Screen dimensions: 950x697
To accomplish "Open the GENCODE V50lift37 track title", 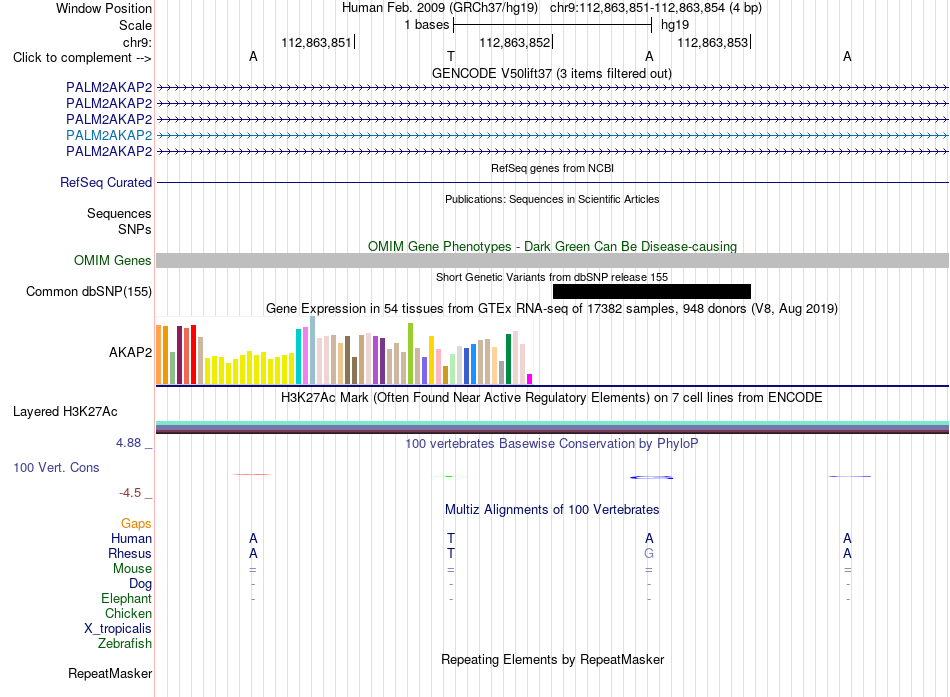I will point(552,73).
